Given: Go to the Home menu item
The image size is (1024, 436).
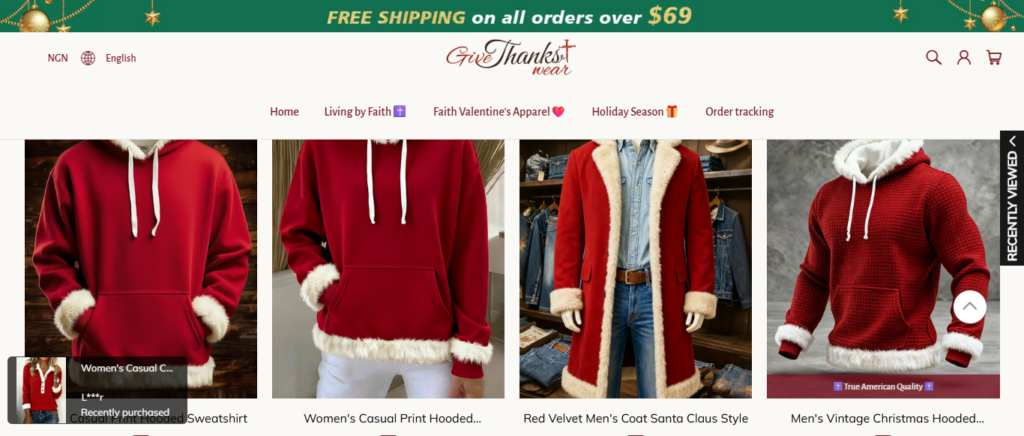Looking at the screenshot, I should click(284, 112).
